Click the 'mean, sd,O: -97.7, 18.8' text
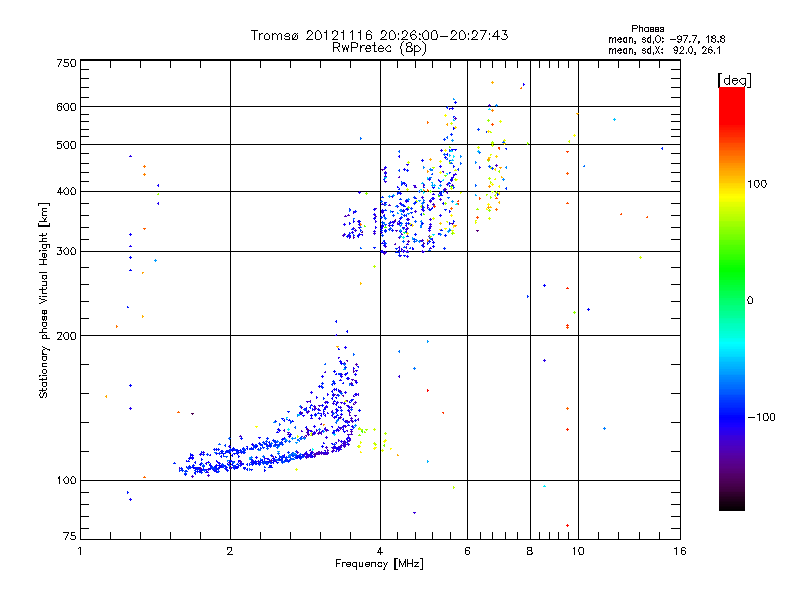Screen dimensions: 800x600 coord(666,39)
